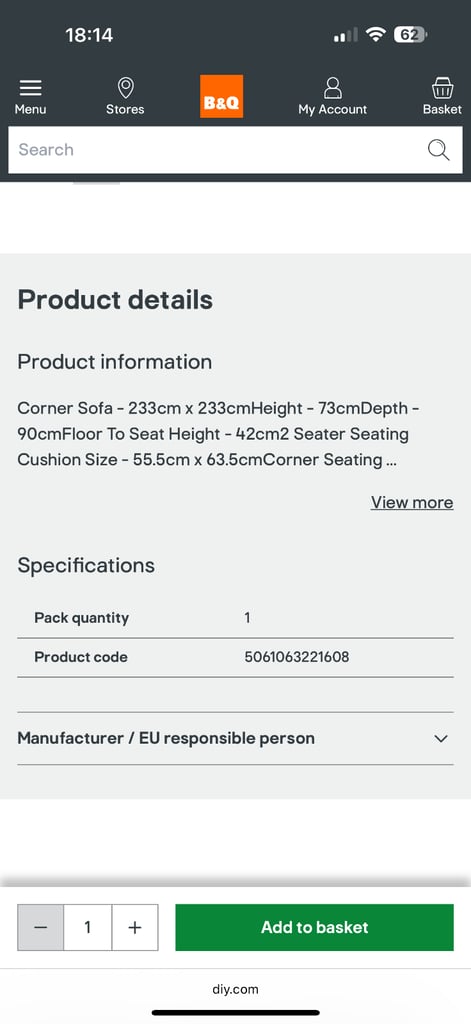The image size is (471, 1024).
Task: Go to B&Q home via orange logo
Action: tap(221, 96)
